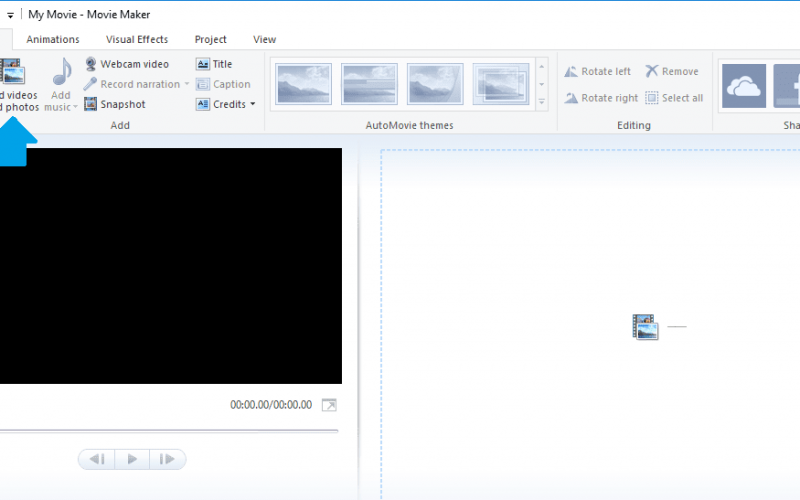The image size is (800, 500).
Task: Take a Snapshot of the preview
Action: coord(115,104)
